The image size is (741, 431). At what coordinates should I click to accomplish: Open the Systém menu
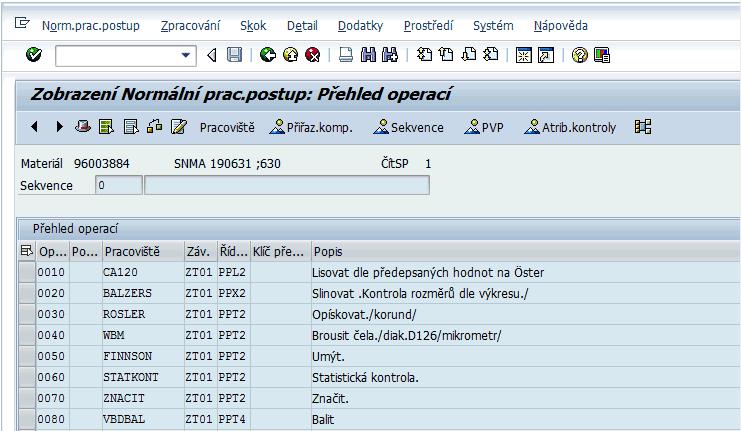click(493, 26)
